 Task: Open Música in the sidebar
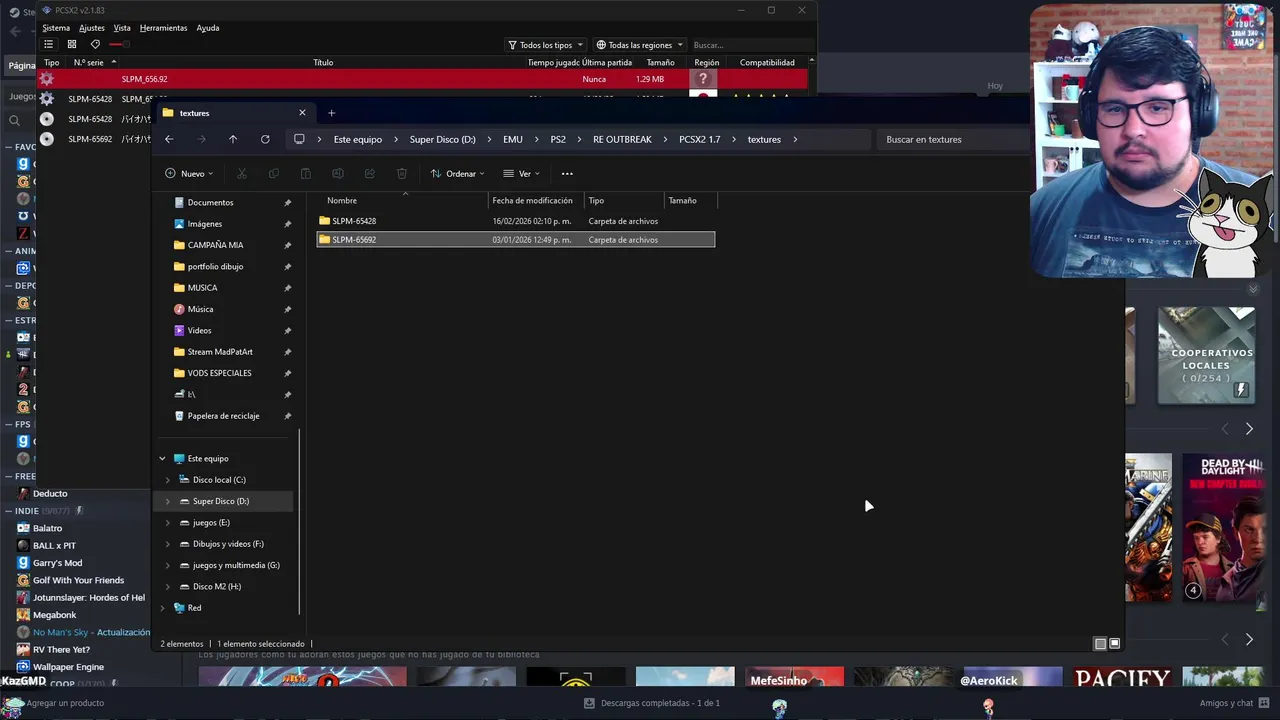(x=200, y=309)
